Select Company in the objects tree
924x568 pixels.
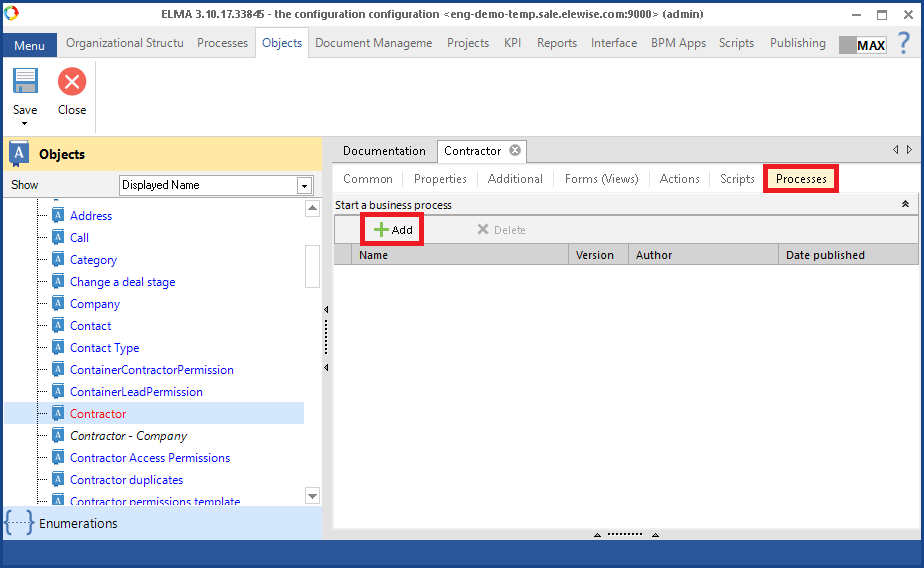(x=95, y=304)
